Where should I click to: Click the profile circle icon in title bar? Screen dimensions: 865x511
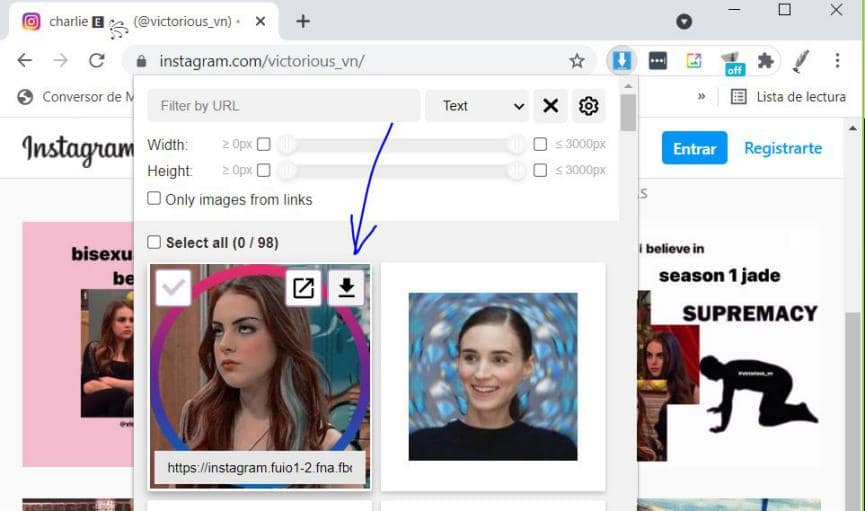pos(684,22)
